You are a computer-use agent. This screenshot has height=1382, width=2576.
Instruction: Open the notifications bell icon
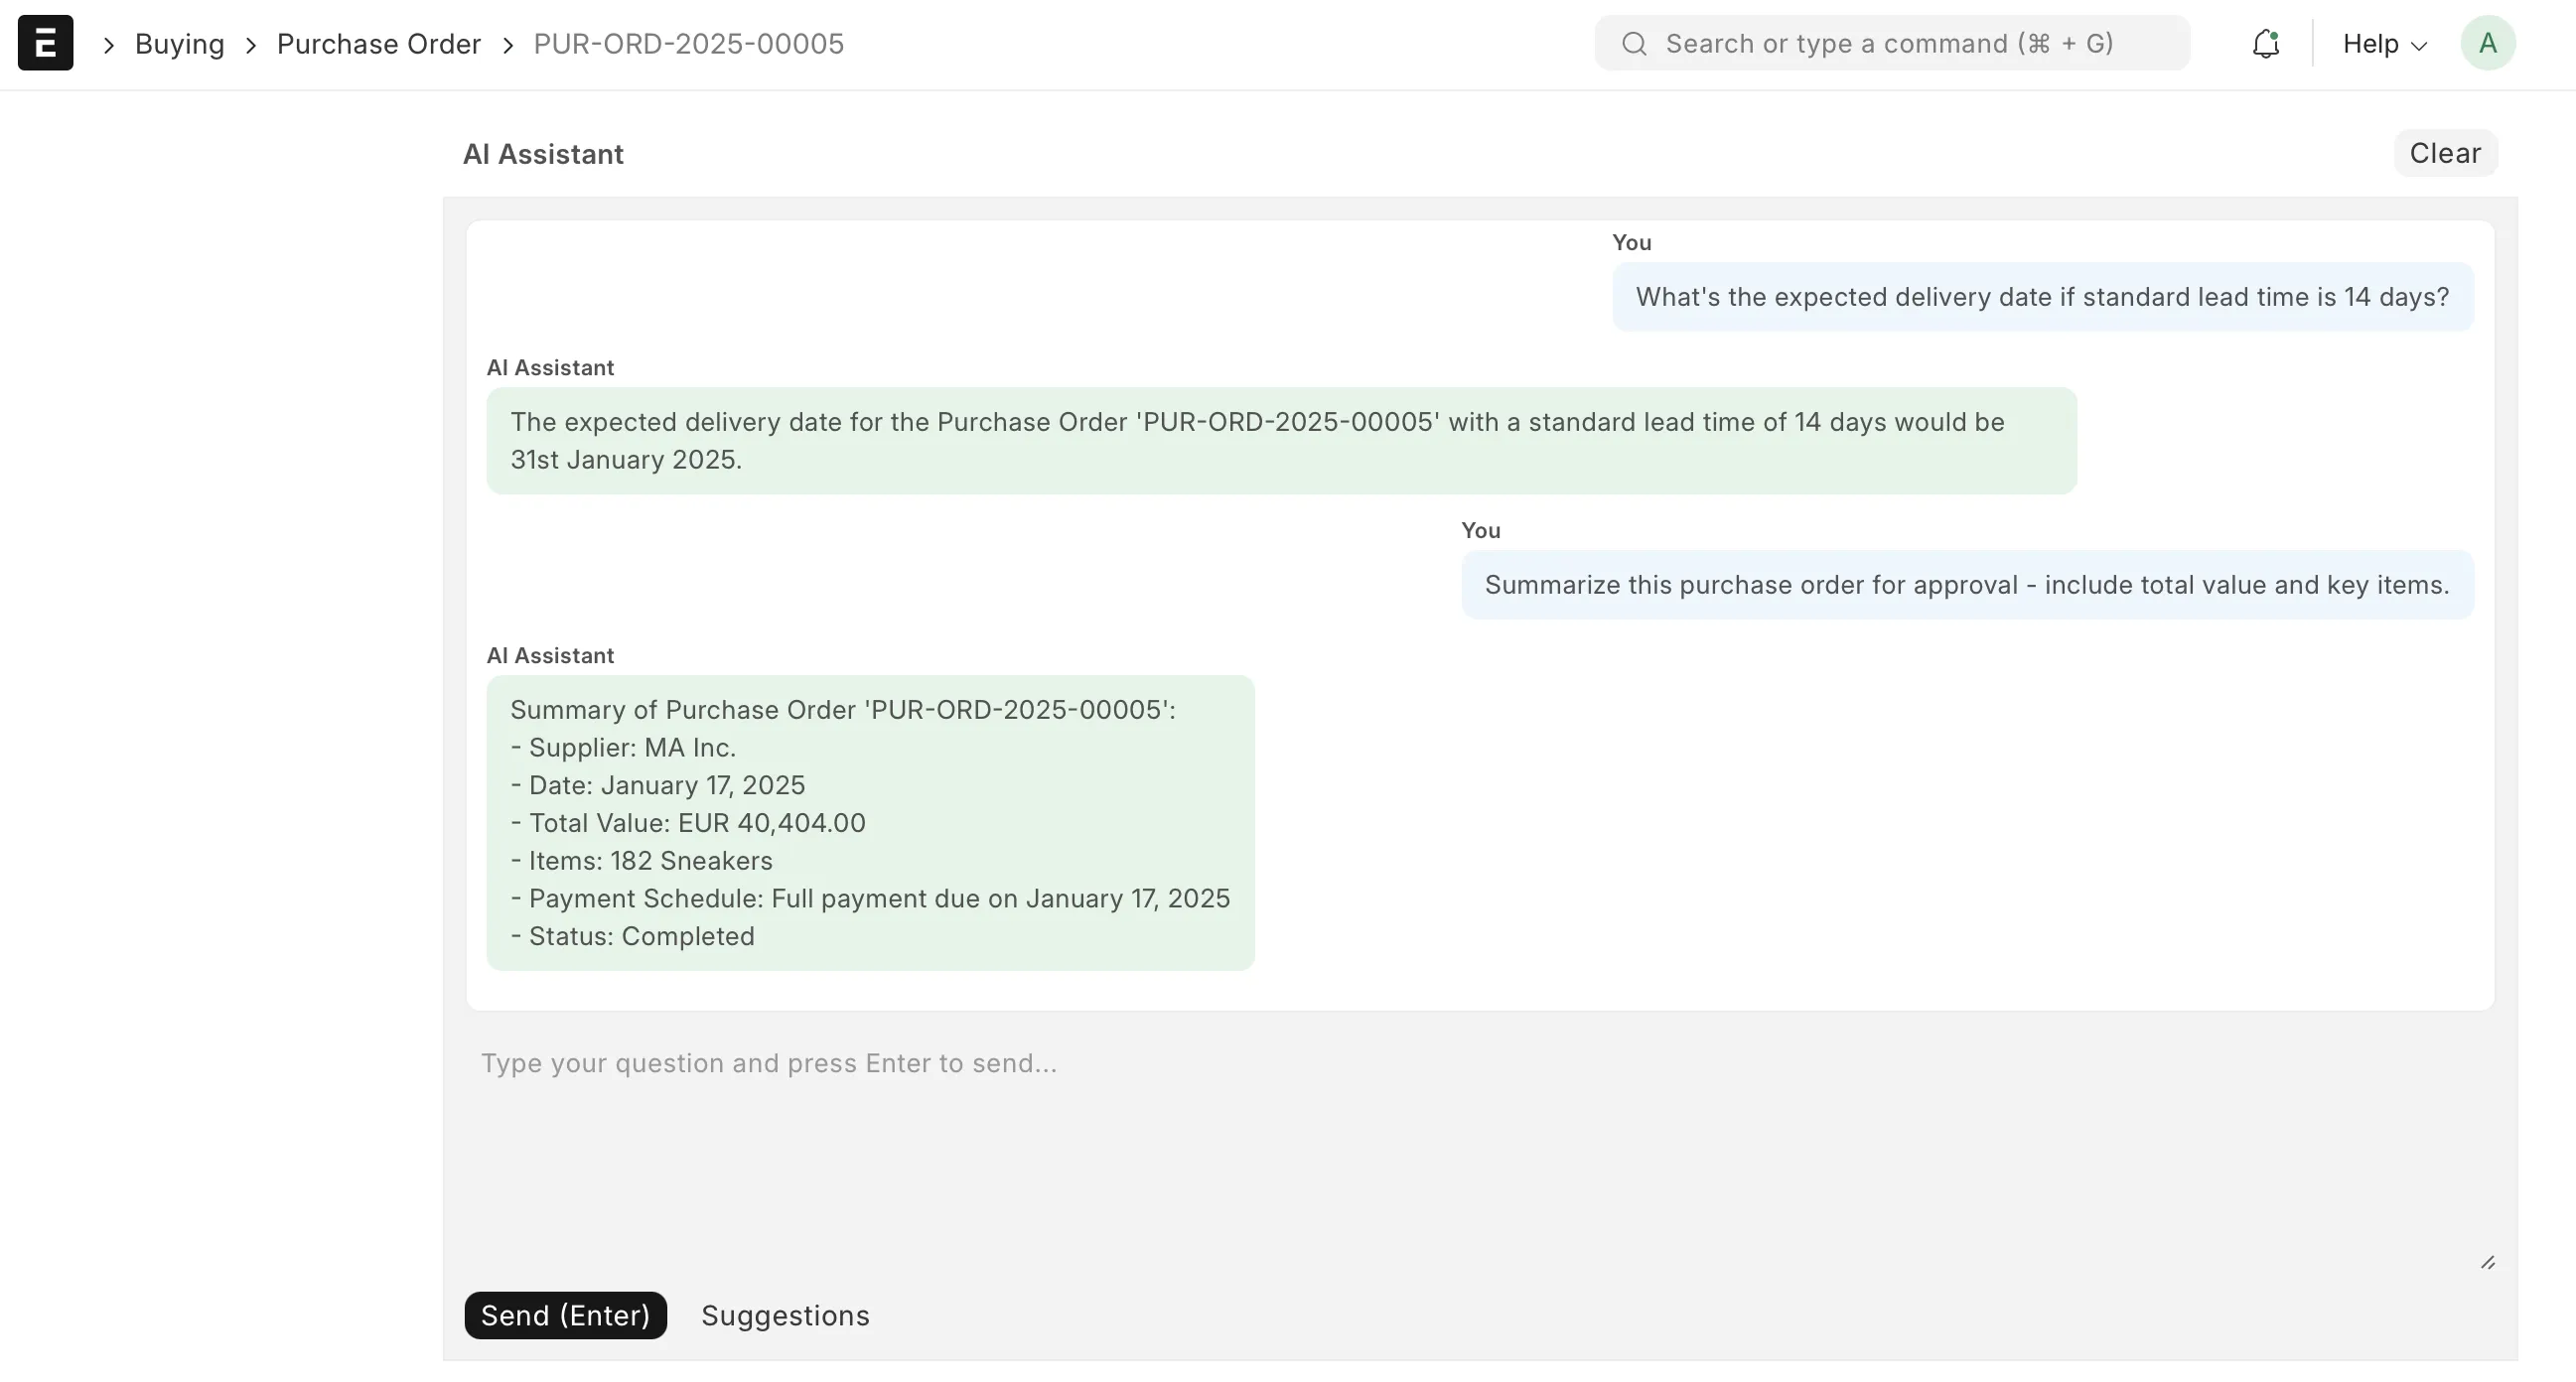(x=2265, y=44)
